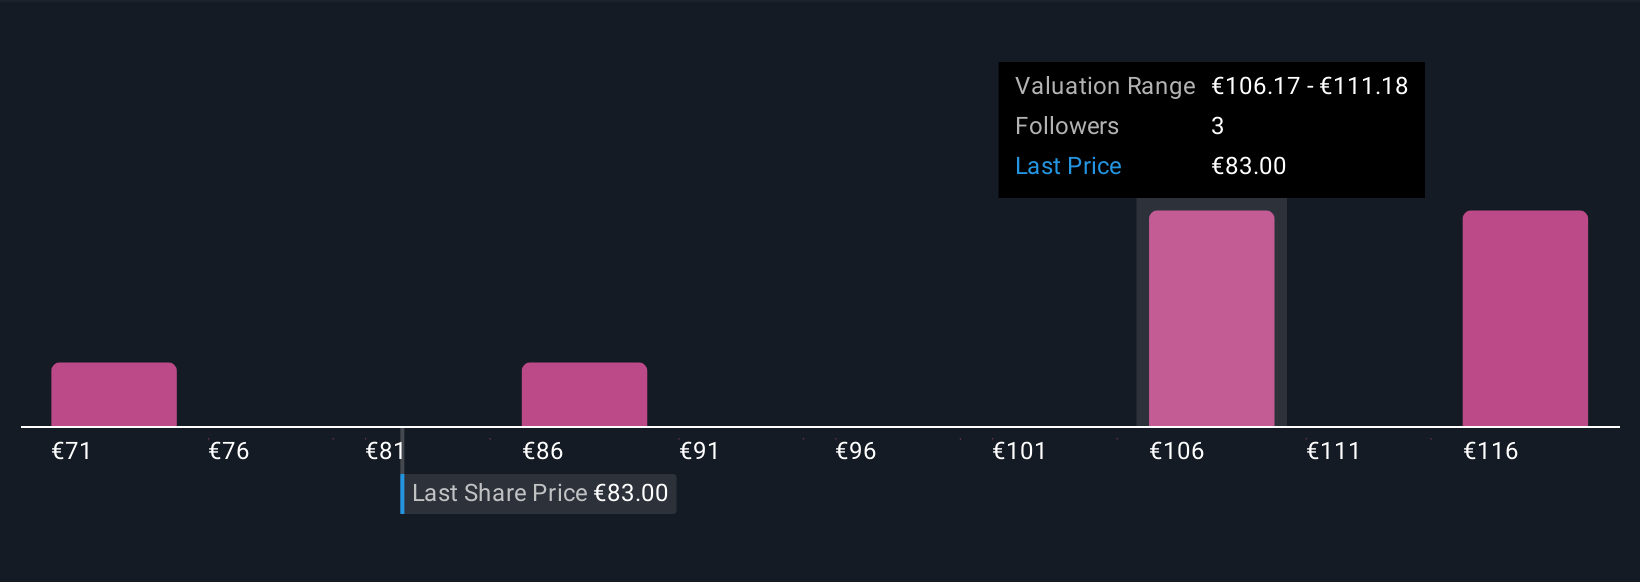Screen dimensions: 1640x582
Task: Click the €71 axis label
Action: pyautogui.click(x=72, y=451)
